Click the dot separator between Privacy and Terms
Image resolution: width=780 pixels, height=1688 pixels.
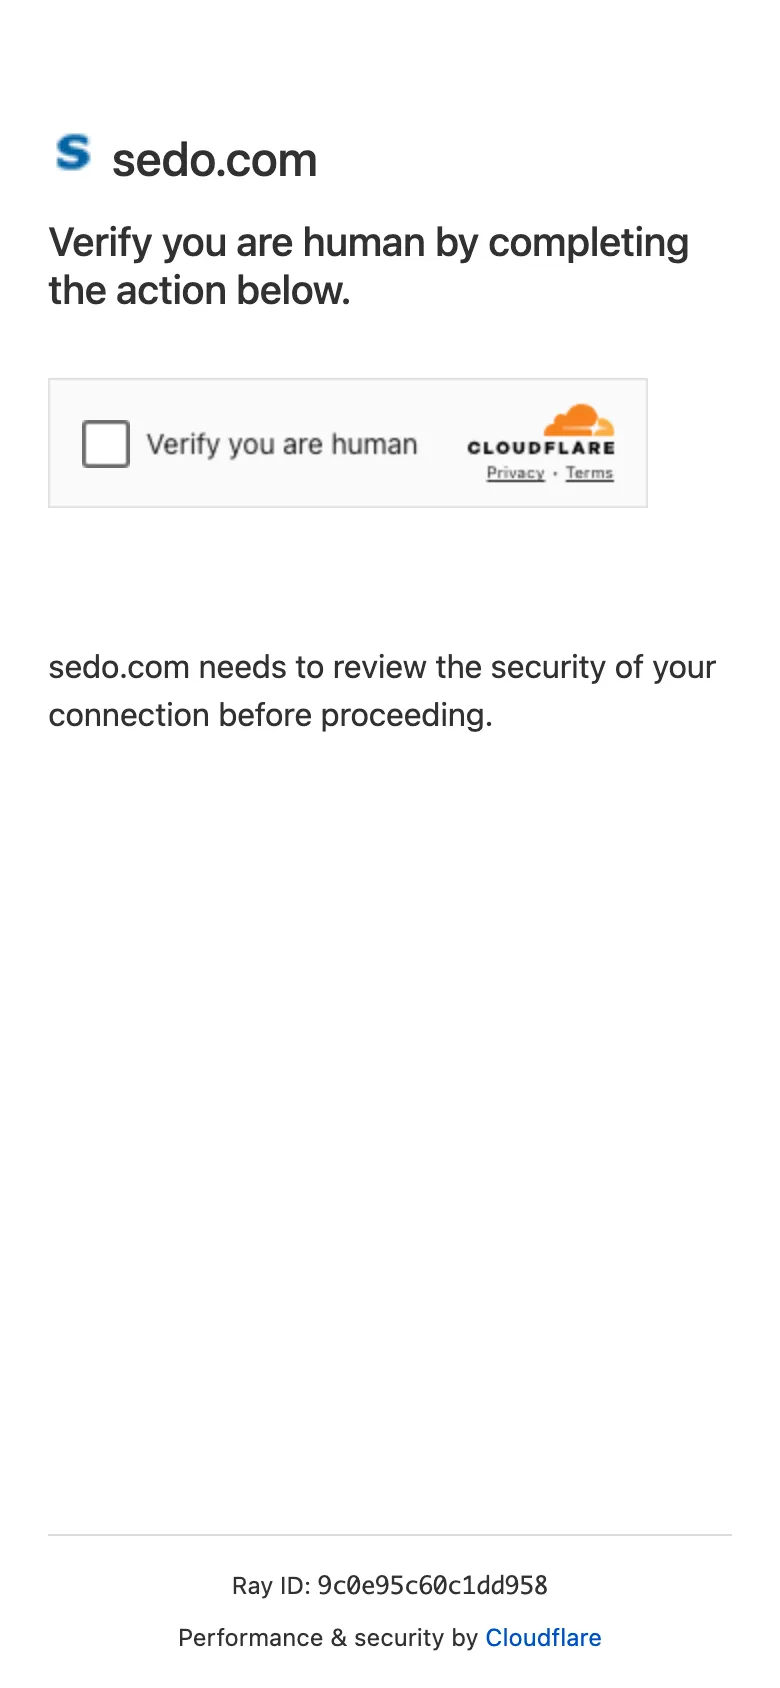[555, 473]
